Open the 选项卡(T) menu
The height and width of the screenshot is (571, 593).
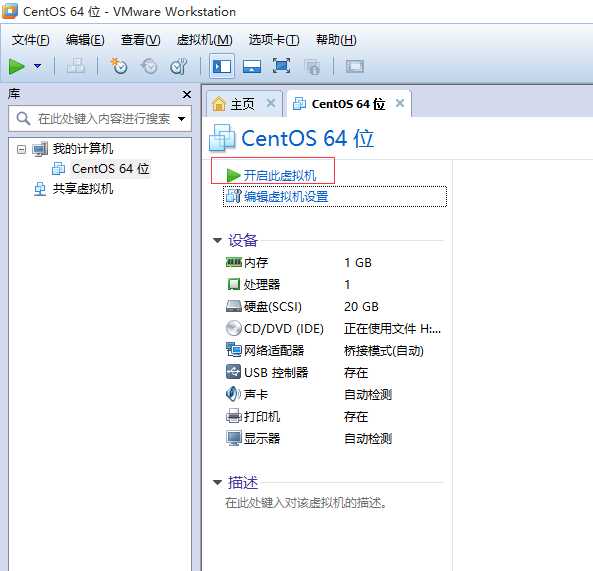click(x=274, y=40)
